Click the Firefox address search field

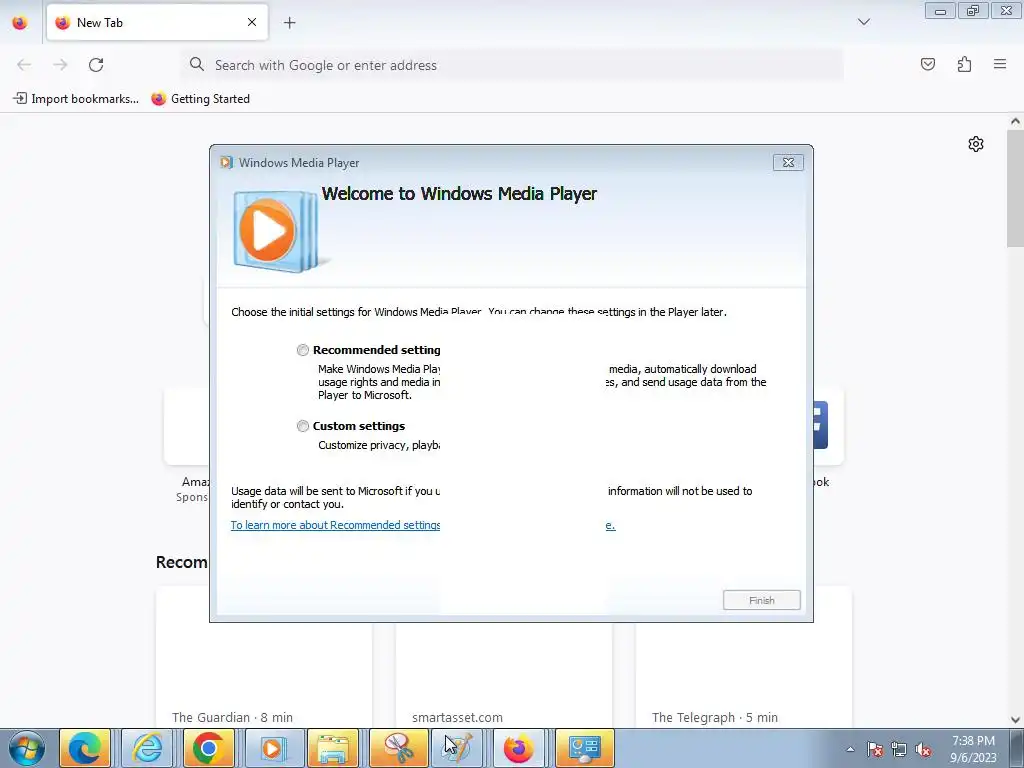(x=513, y=65)
